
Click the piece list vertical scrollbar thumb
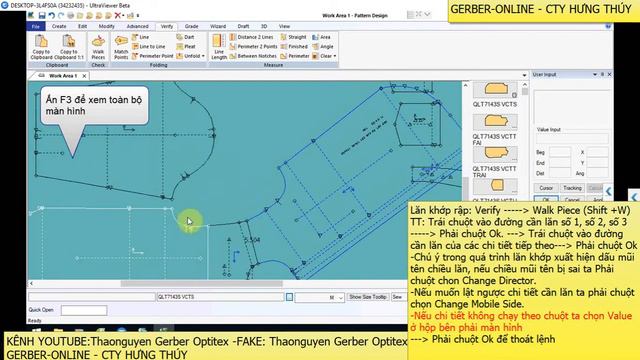pyautogui.click(x=524, y=92)
